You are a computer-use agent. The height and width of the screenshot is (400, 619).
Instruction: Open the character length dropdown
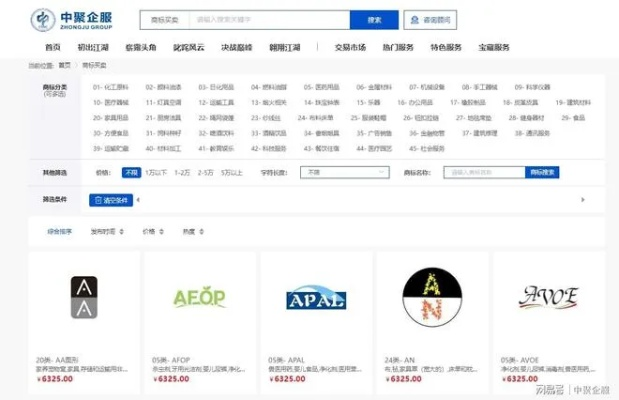(345, 172)
